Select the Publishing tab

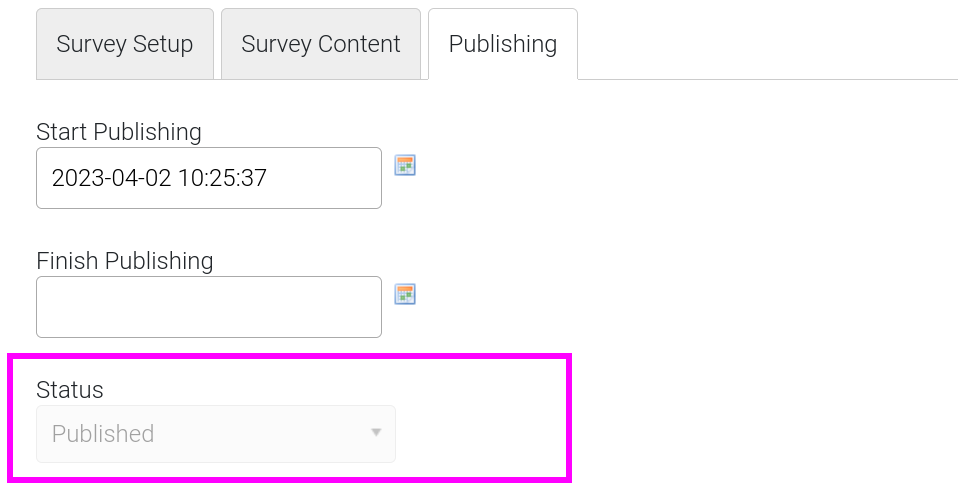pos(503,44)
